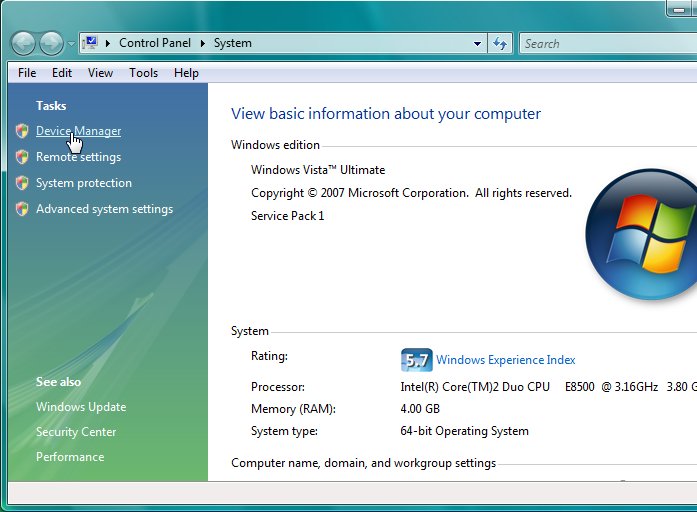Image resolution: width=697 pixels, height=512 pixels.
Task: Click the 'View basic information about your computer' heading
Action: pyautogui.click(x=386, y=114)
